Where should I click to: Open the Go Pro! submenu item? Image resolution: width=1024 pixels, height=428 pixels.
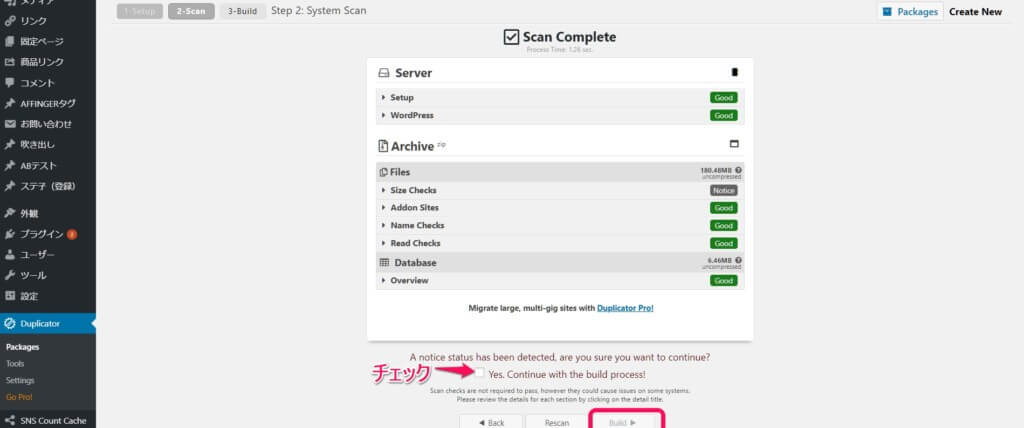click(x=19, y=397)
